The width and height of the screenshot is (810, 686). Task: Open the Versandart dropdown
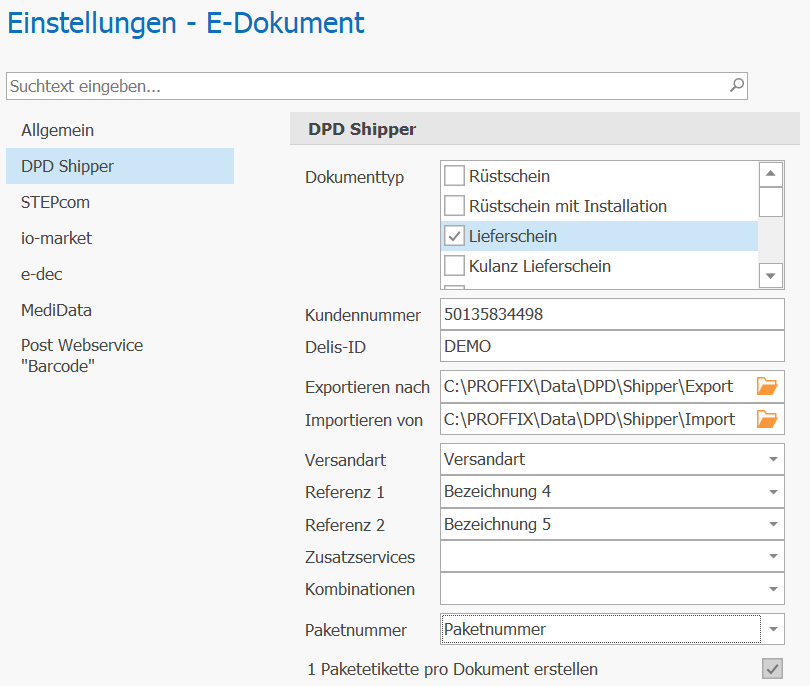click(773, 459)
